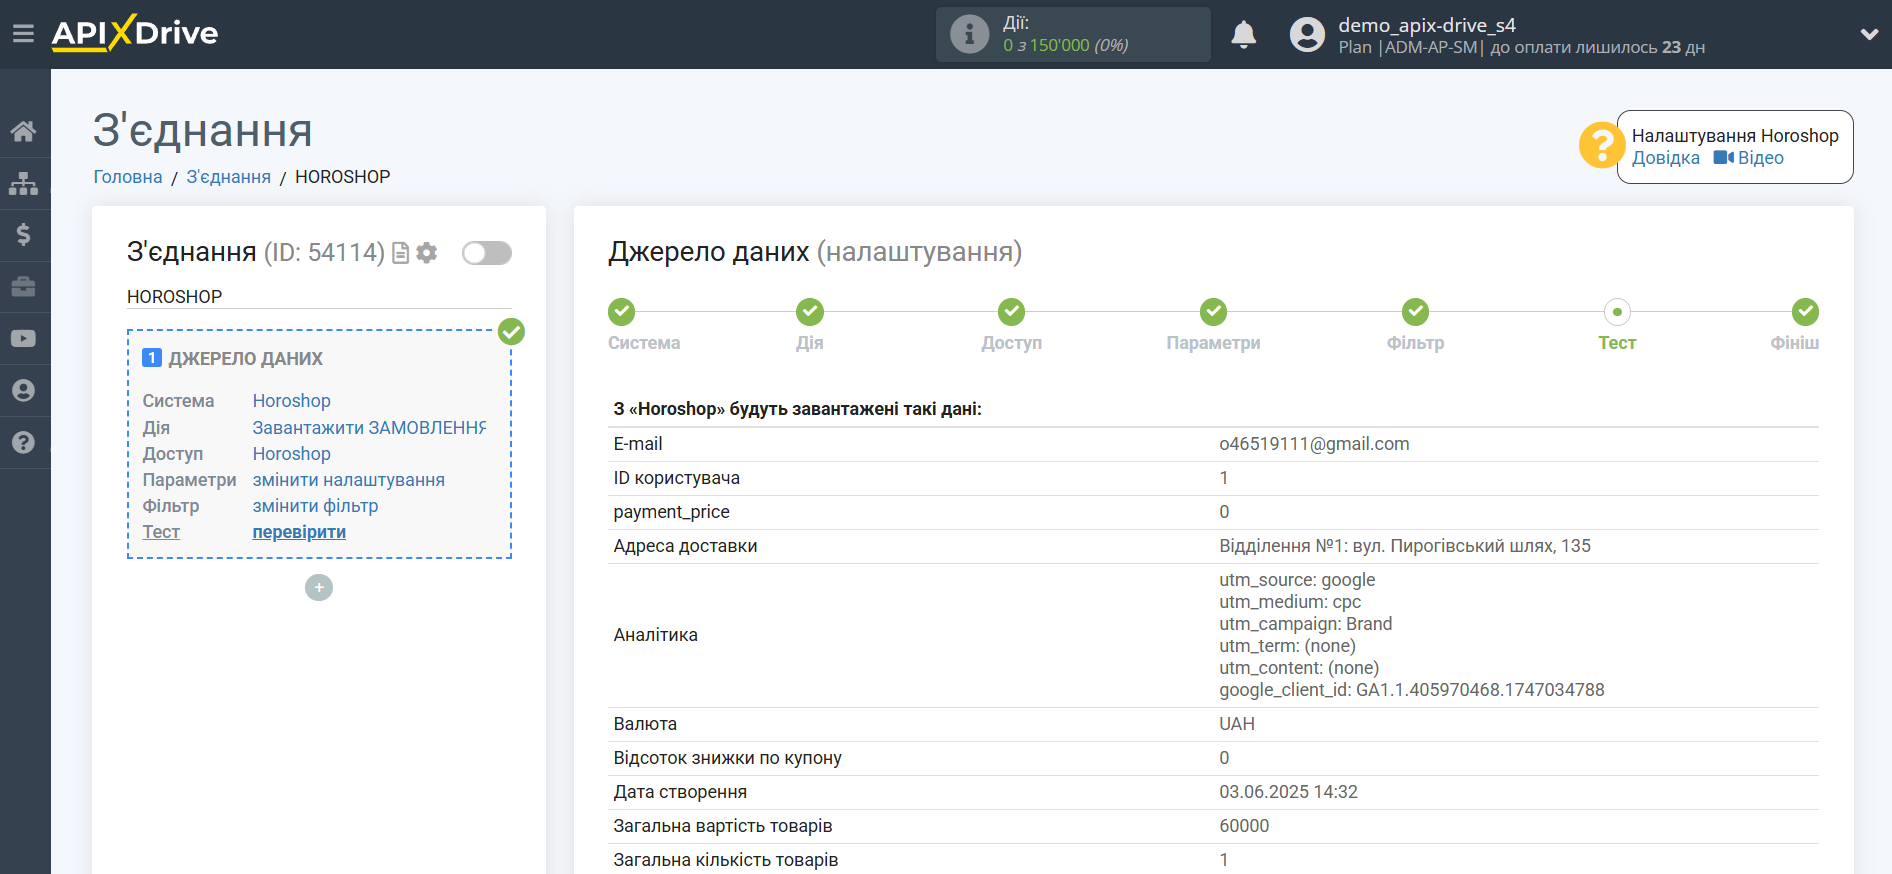Open the connections sitemap sidebar icon
1892x874 pixels.
coord(23,183)
